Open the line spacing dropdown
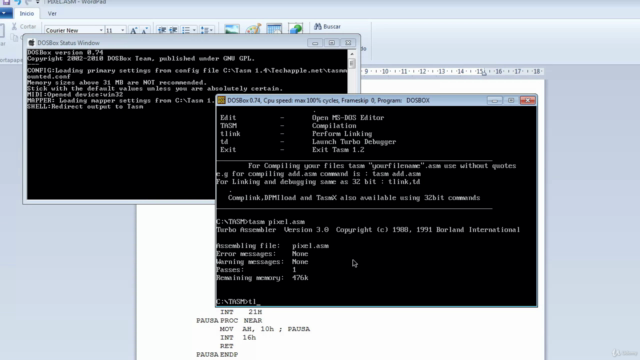Viewport: 640px width, 360px height. coord(207,30)
